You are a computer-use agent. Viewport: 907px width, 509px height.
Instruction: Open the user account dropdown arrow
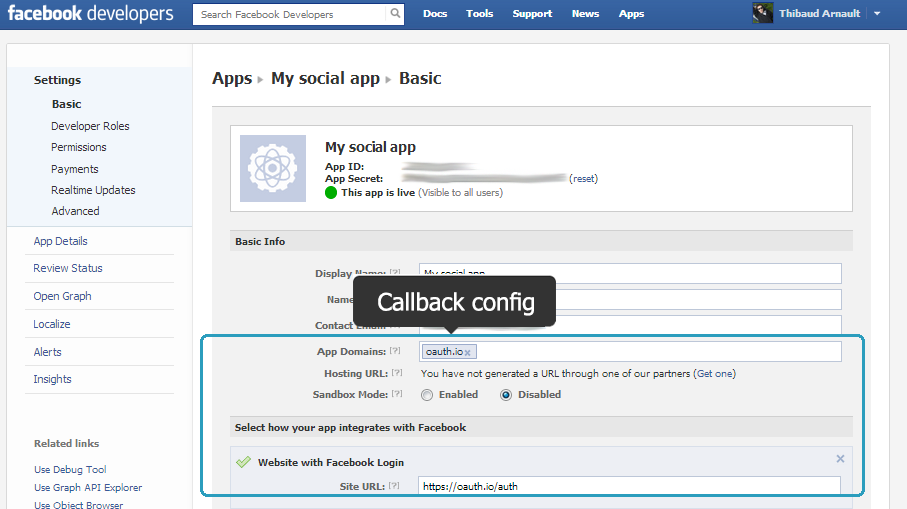tap(877, 13)
